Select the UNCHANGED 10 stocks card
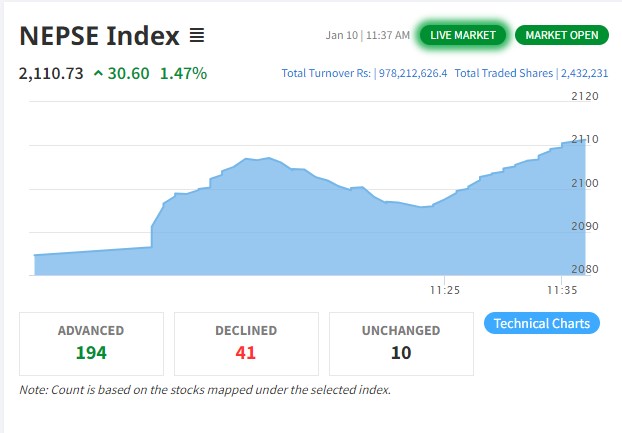 (x=401, y=342)
